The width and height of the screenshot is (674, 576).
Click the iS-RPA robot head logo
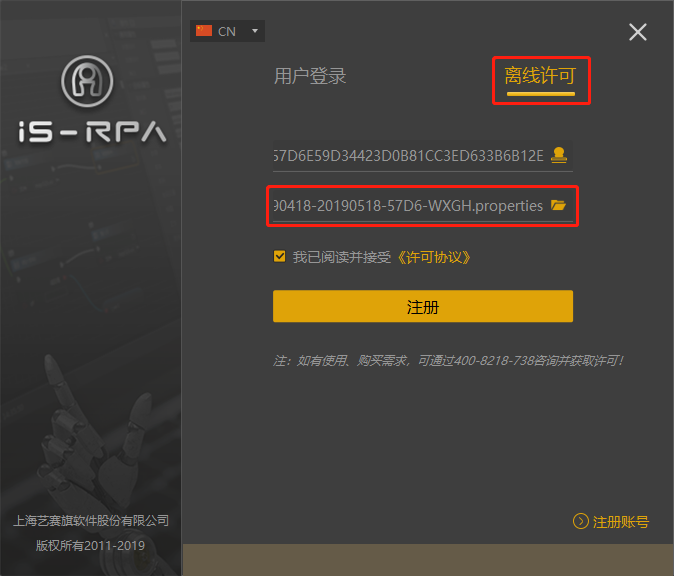pos(91,84)
